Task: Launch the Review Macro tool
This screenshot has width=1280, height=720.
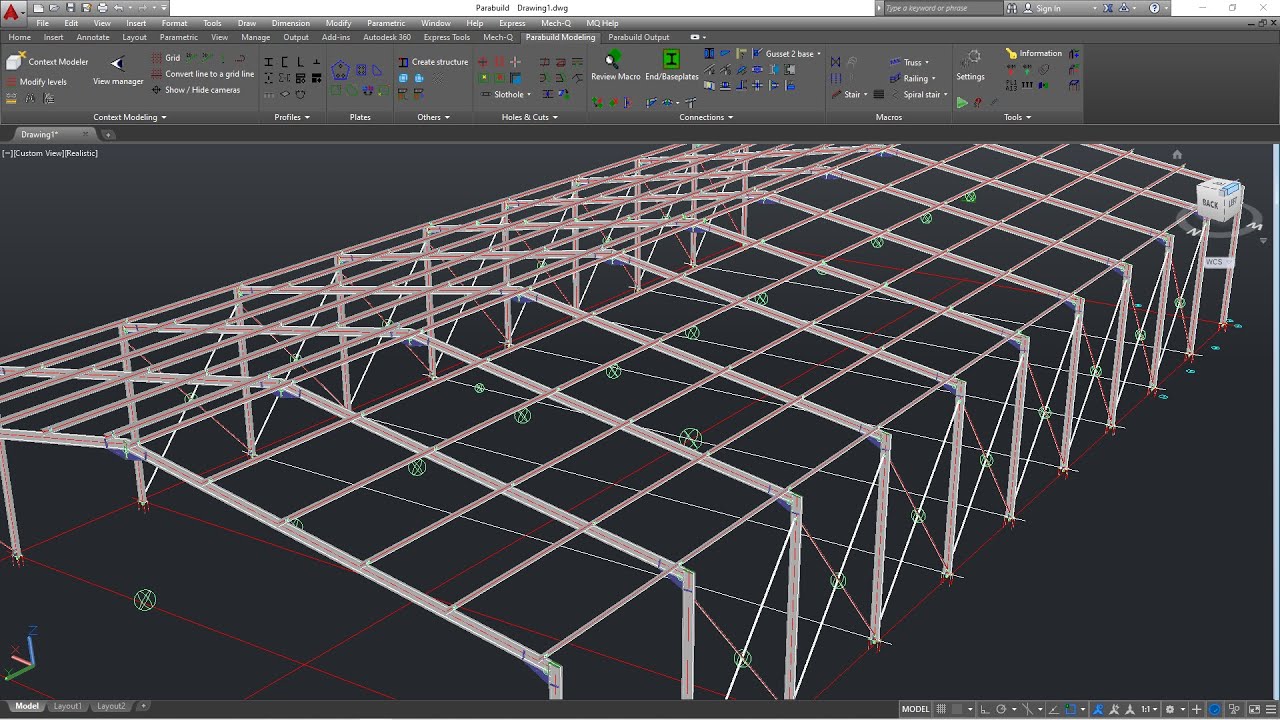Action: (615, 66)
